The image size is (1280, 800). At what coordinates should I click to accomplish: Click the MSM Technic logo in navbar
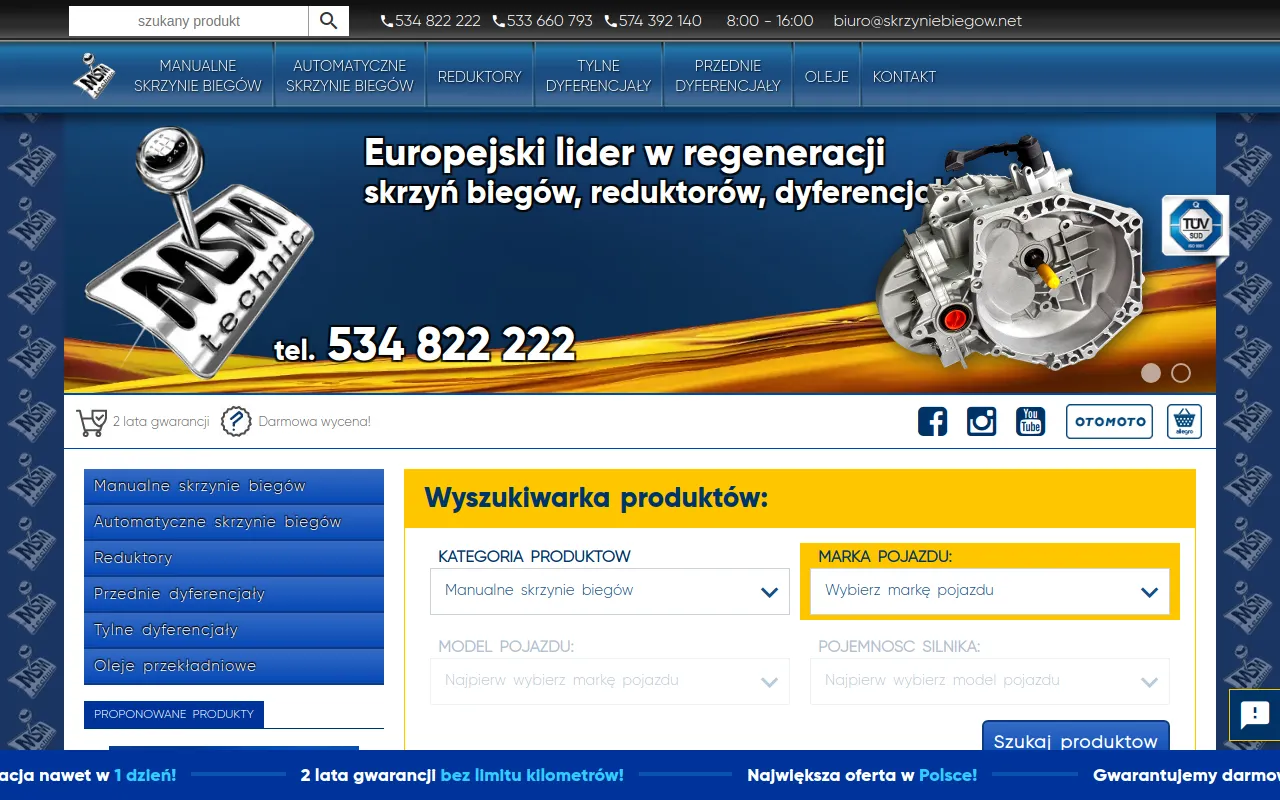(95, 76)
